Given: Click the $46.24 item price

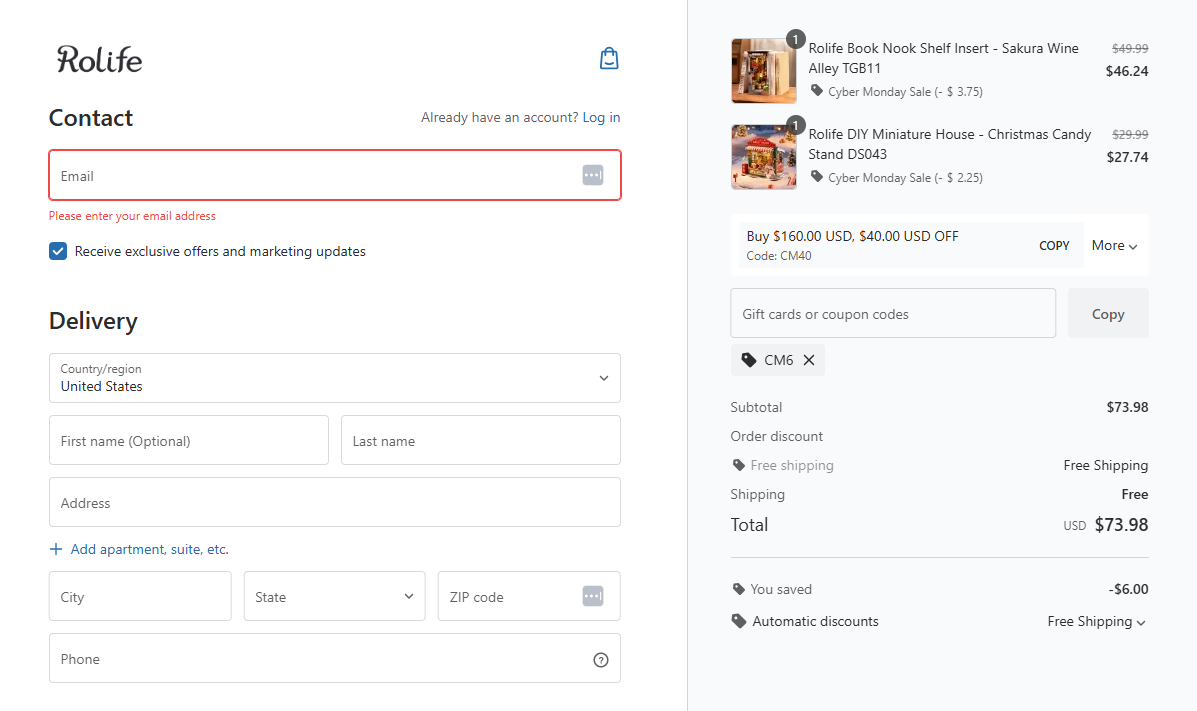Looking at the screenshot, I should point(1127,71).
